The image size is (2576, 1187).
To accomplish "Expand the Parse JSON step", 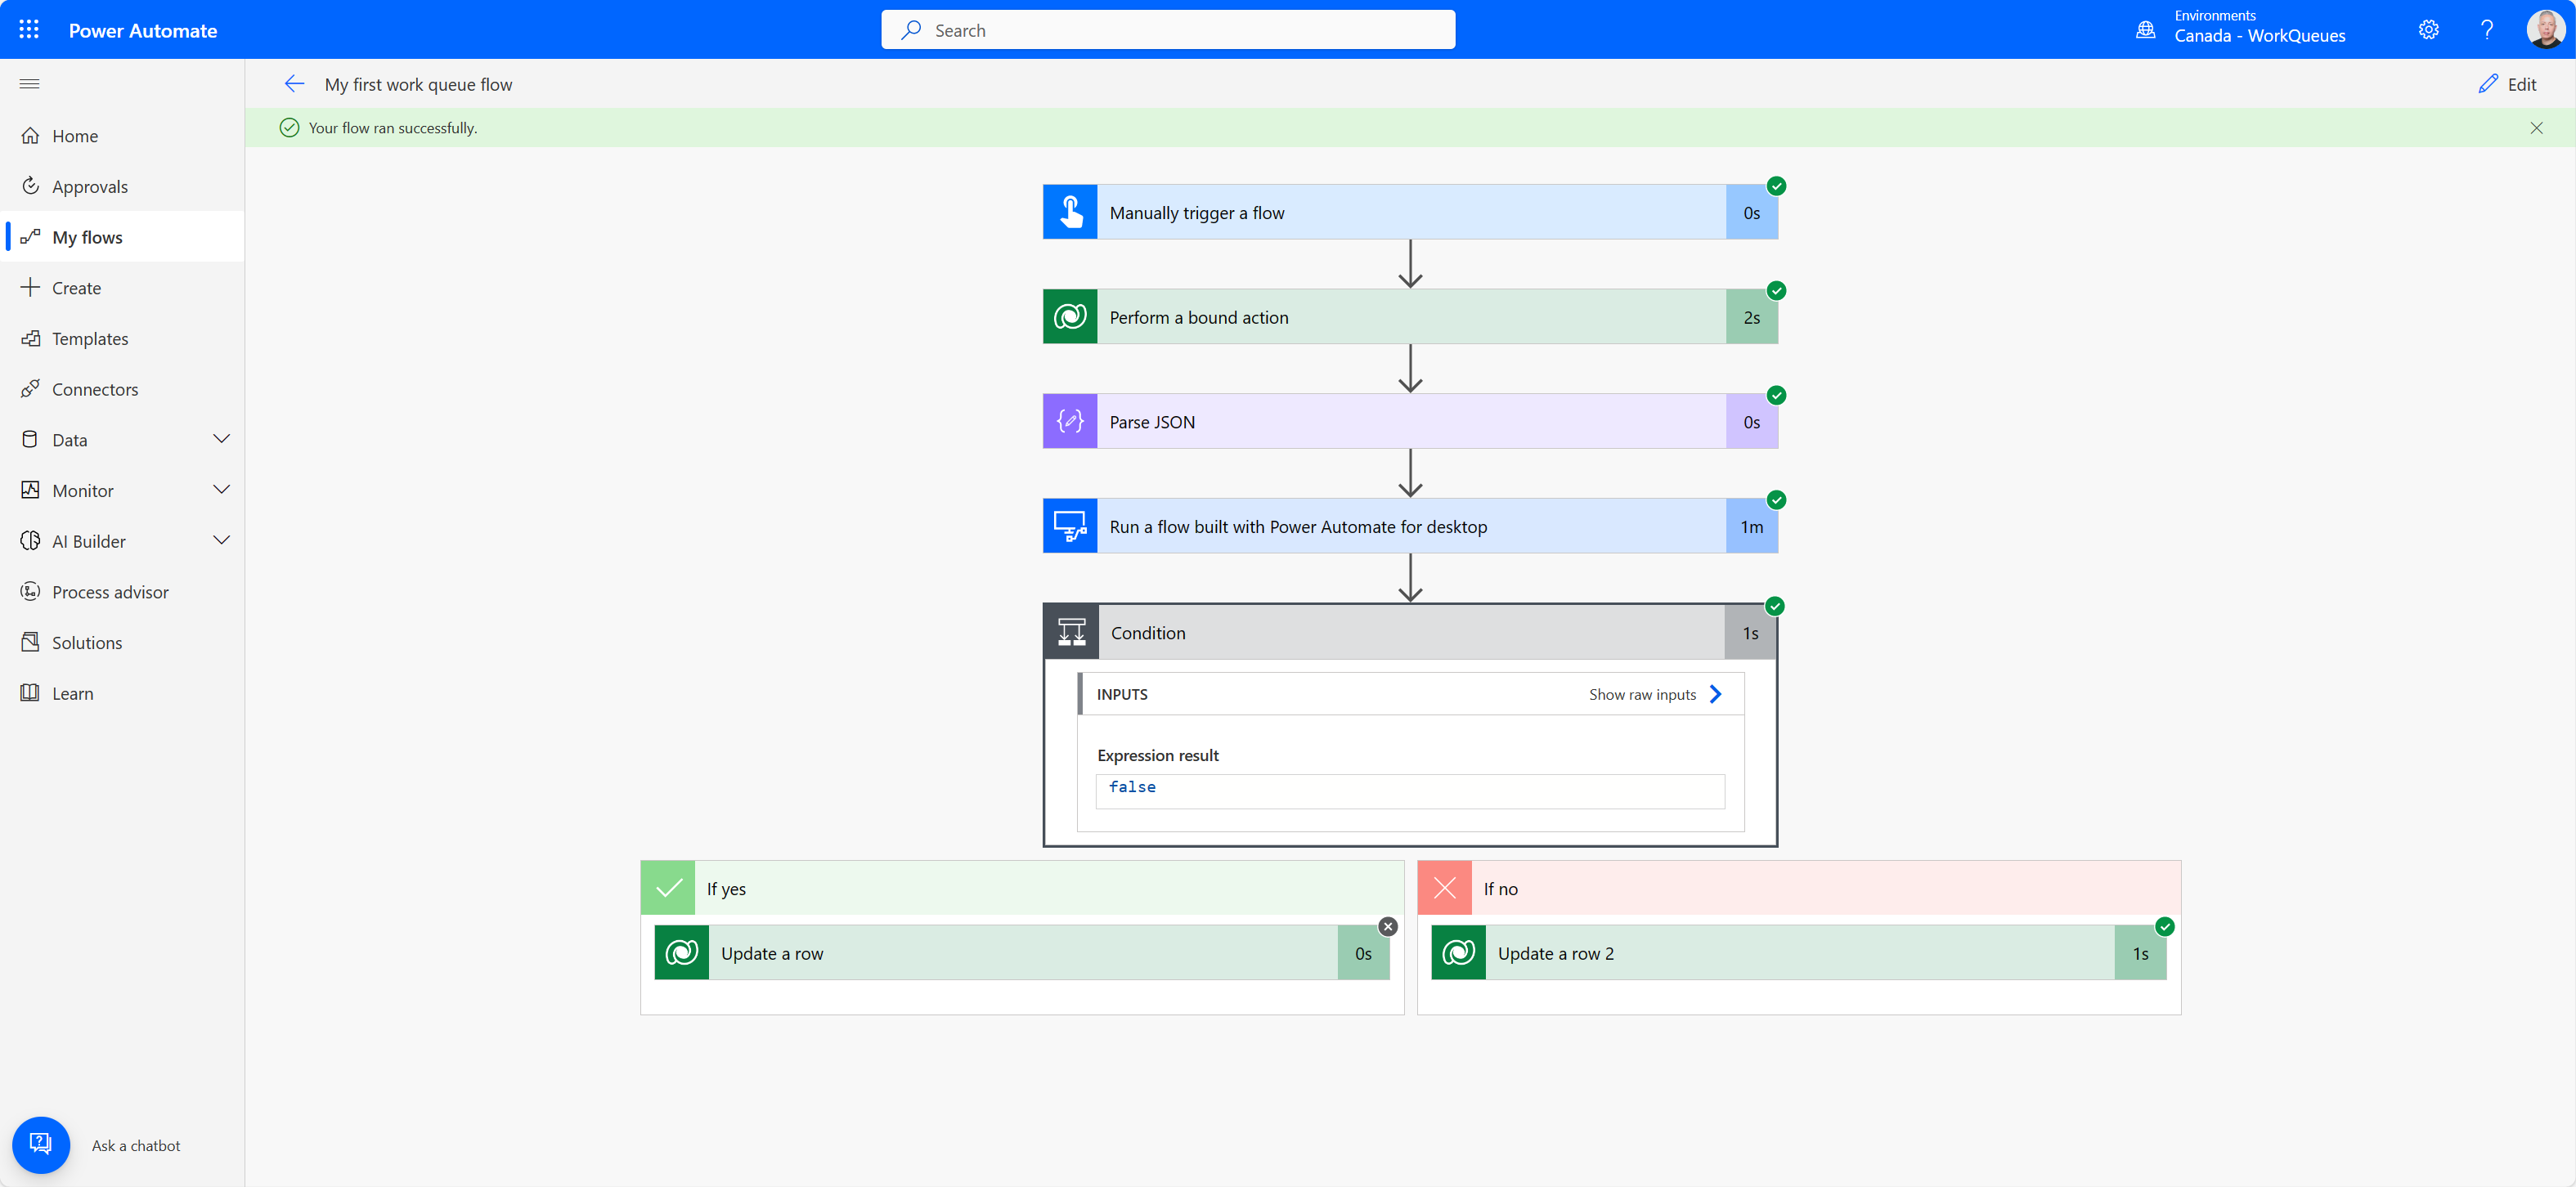I will [1410, 421].
